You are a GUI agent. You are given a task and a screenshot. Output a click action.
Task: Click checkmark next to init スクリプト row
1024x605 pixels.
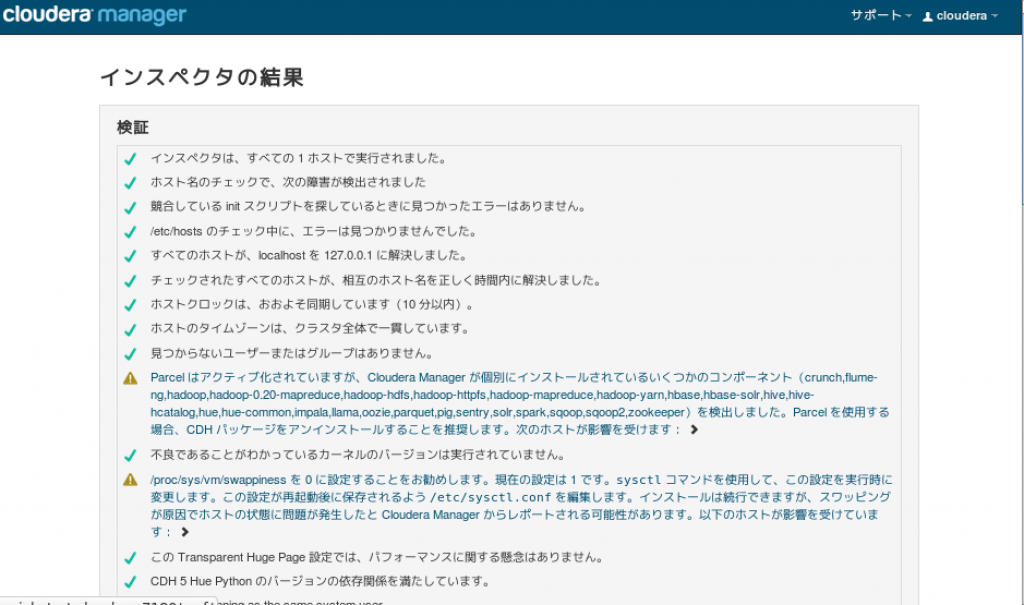coord(130,208)
